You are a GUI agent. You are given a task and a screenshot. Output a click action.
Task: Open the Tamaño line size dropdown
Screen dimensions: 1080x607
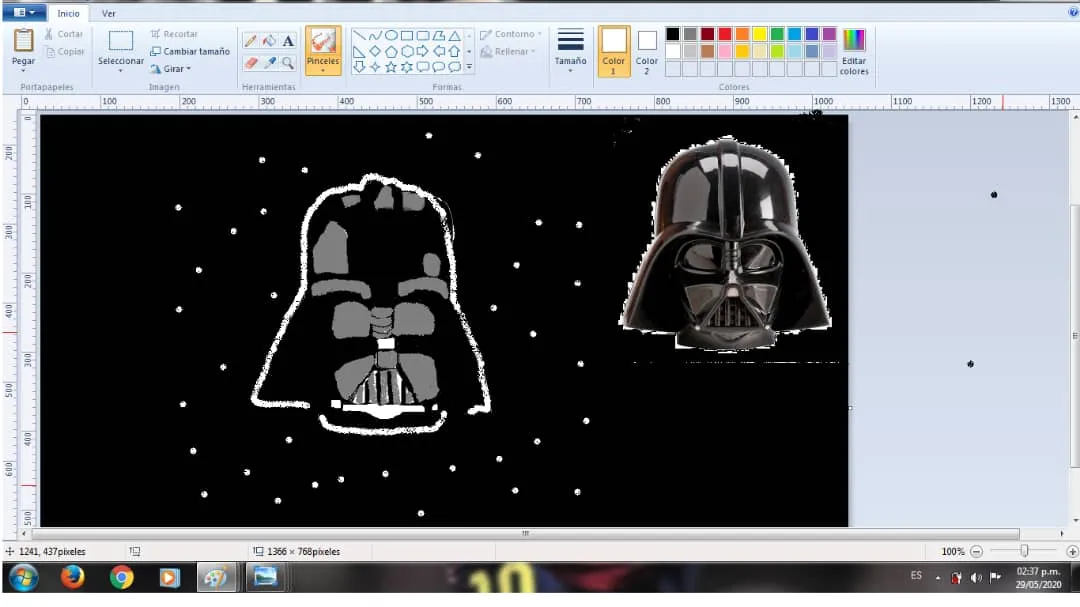570,50
